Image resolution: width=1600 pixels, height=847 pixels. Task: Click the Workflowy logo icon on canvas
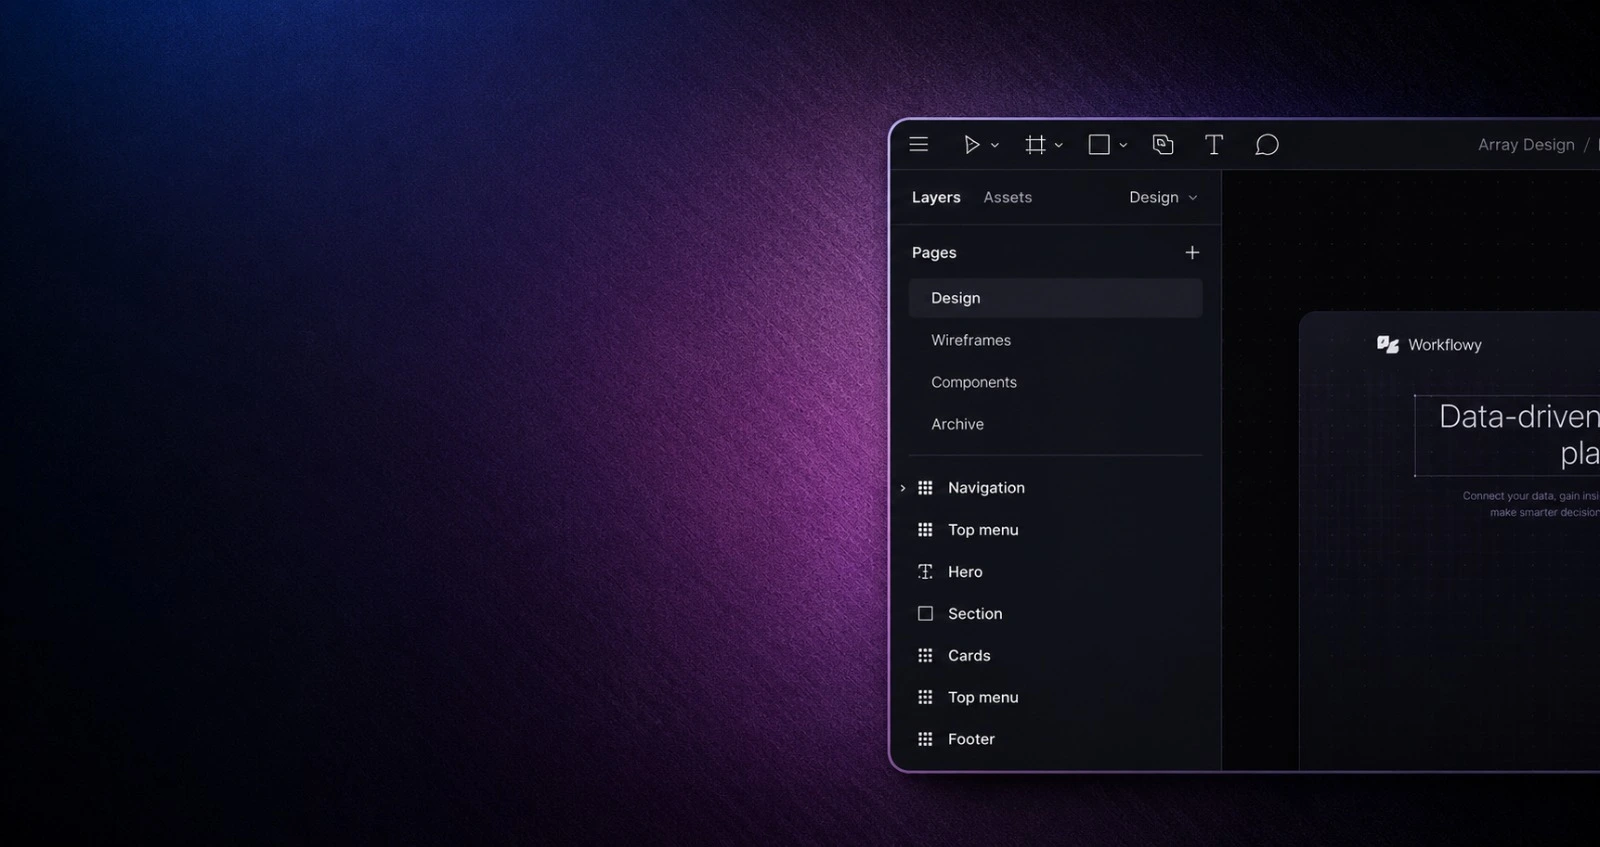1388,345
